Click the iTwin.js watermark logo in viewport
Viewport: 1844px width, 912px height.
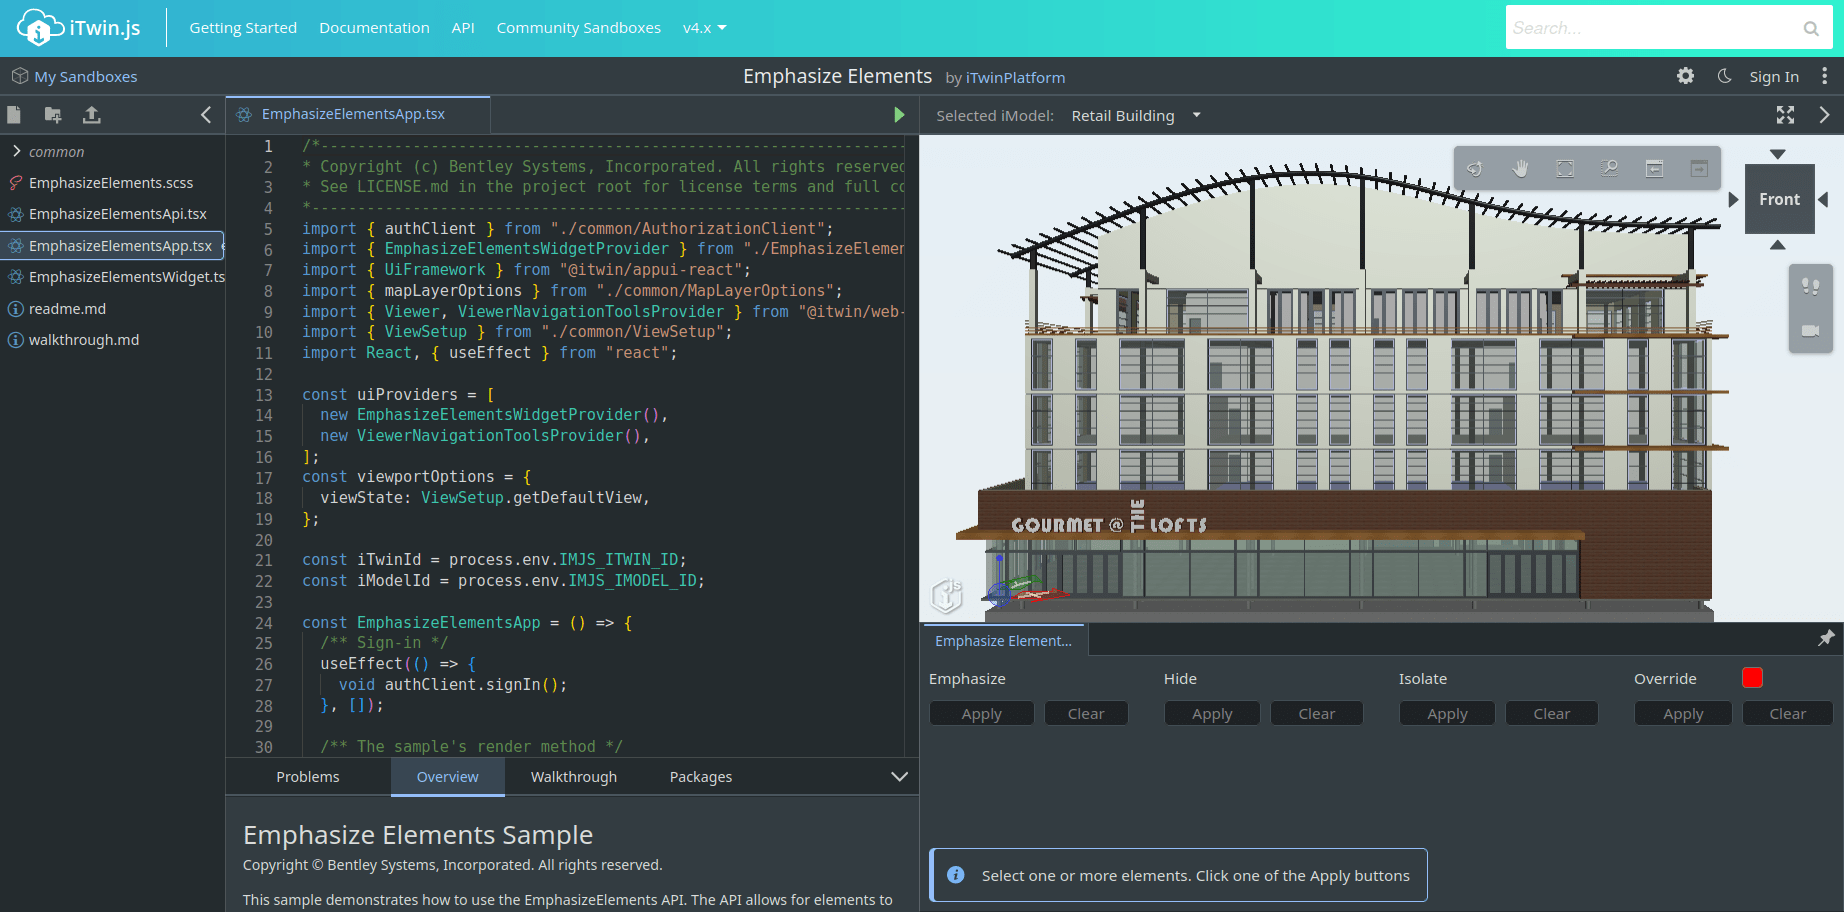946,595
